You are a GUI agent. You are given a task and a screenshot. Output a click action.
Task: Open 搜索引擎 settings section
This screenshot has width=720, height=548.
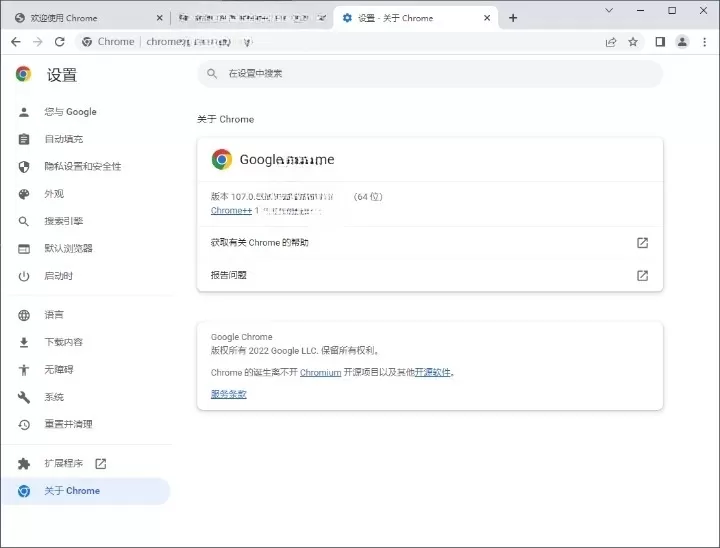pyautogui.click(x=87, y=221)
